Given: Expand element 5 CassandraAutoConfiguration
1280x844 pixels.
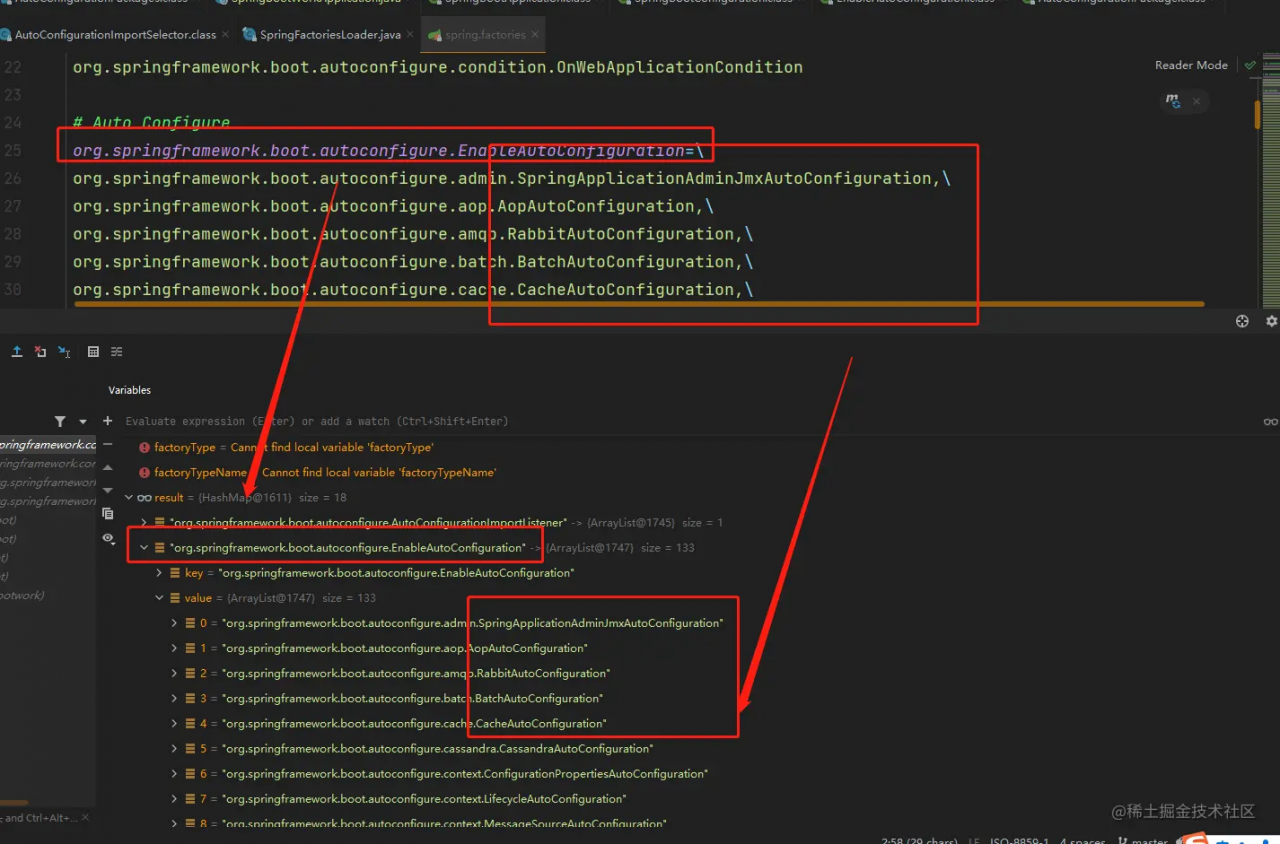Looking at the screenshot, I should 175,748.
